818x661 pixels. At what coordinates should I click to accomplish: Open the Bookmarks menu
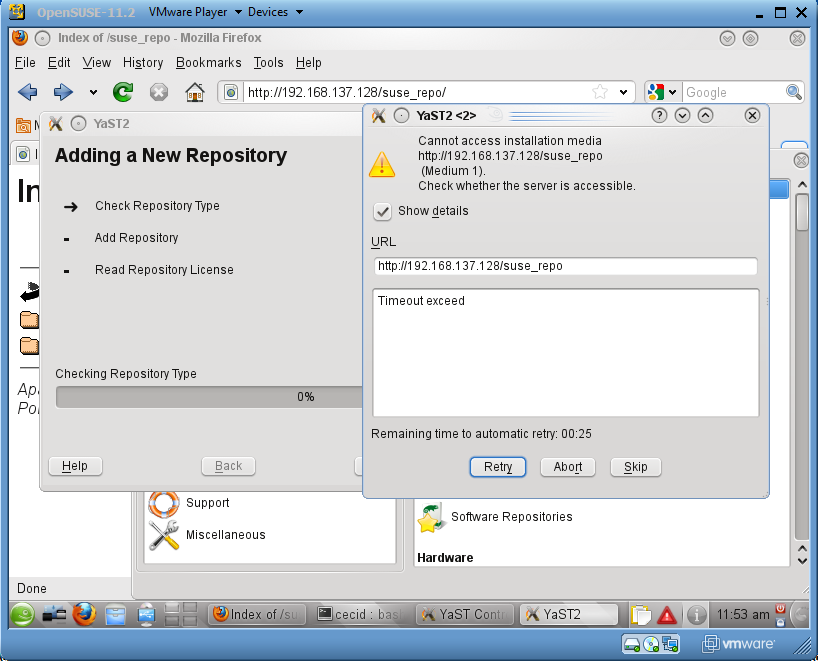click(208, 62)
